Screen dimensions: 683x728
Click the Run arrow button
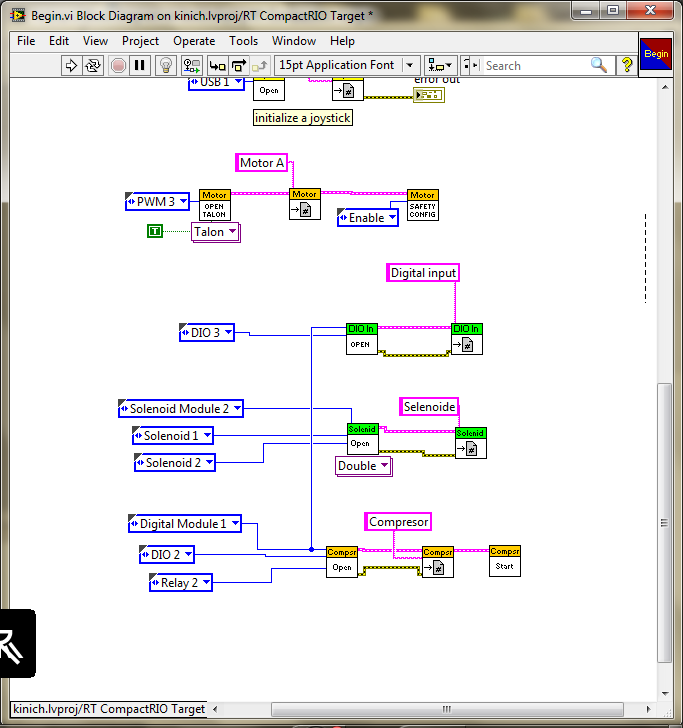tap(72, 65)
